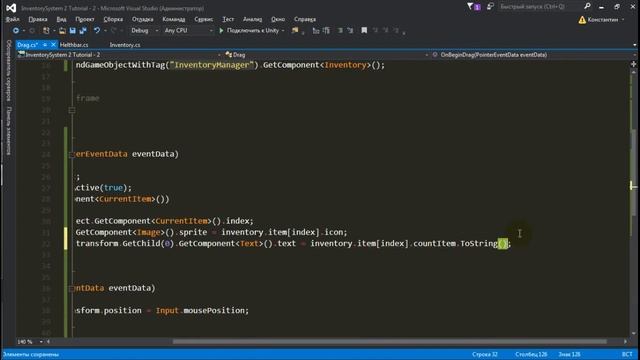Image resolution: width=640 pixels, height=360 pixels.
Task: Click the feedback icon beside notifications
Action: [x=490, y=7]
